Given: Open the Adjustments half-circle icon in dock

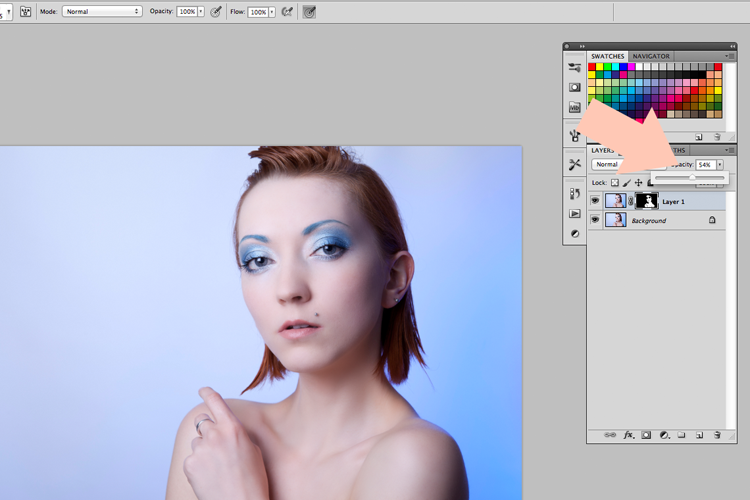Looking at the screenshot, I should click(574, 233).
